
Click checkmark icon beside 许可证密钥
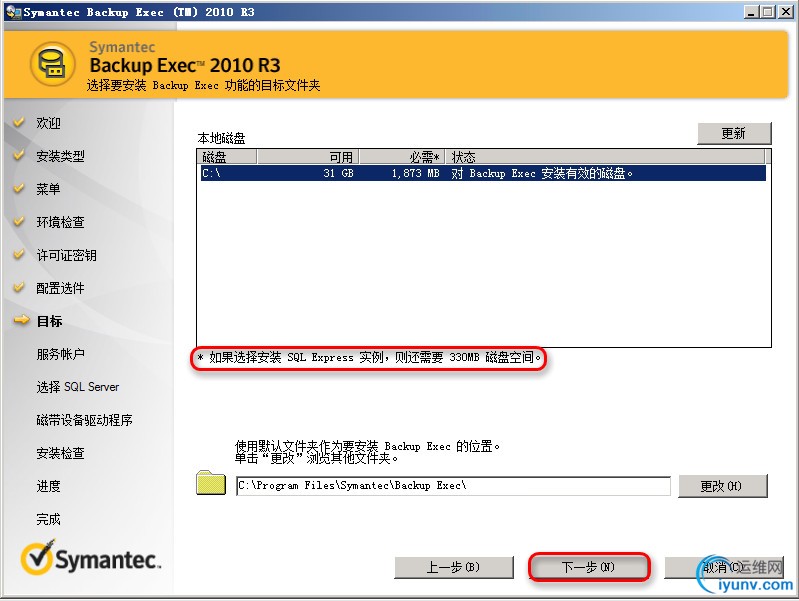pyautogui.click(x=19, y=254)
